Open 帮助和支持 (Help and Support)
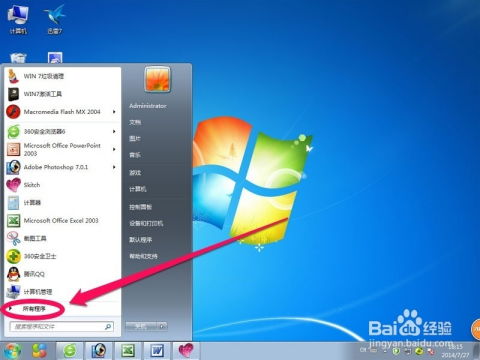Screen dimensions: 480x360 coord(143,256)
